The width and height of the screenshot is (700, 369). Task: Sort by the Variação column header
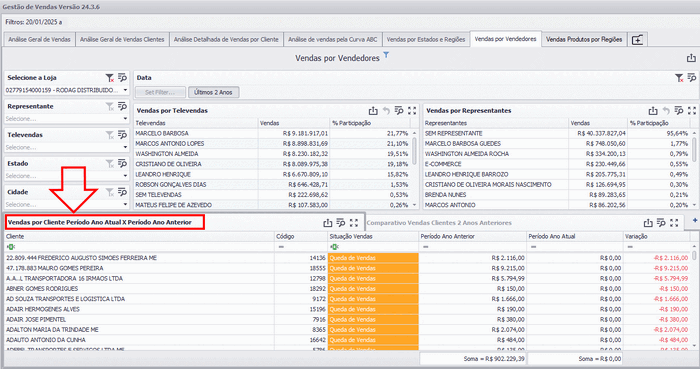pyautogui.click(x=656, y=236)
